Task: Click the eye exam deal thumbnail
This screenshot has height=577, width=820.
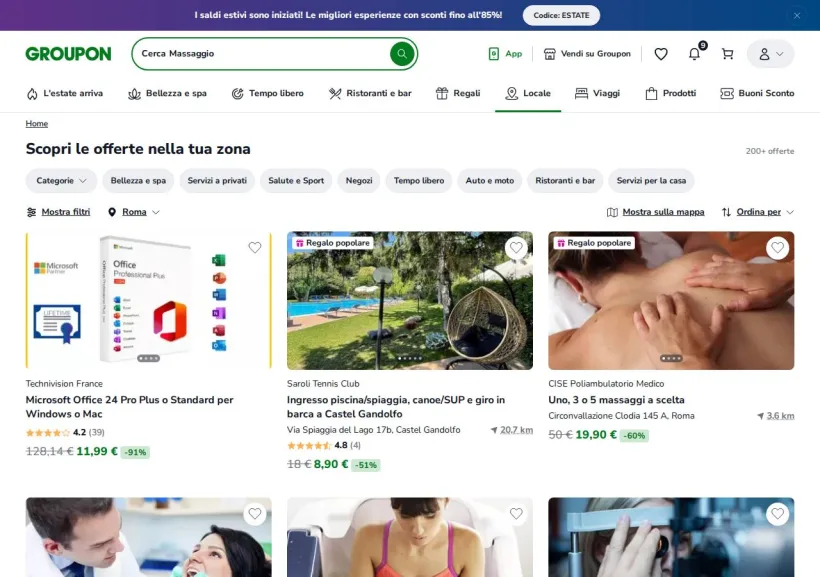Action: [x=671, y=537]
